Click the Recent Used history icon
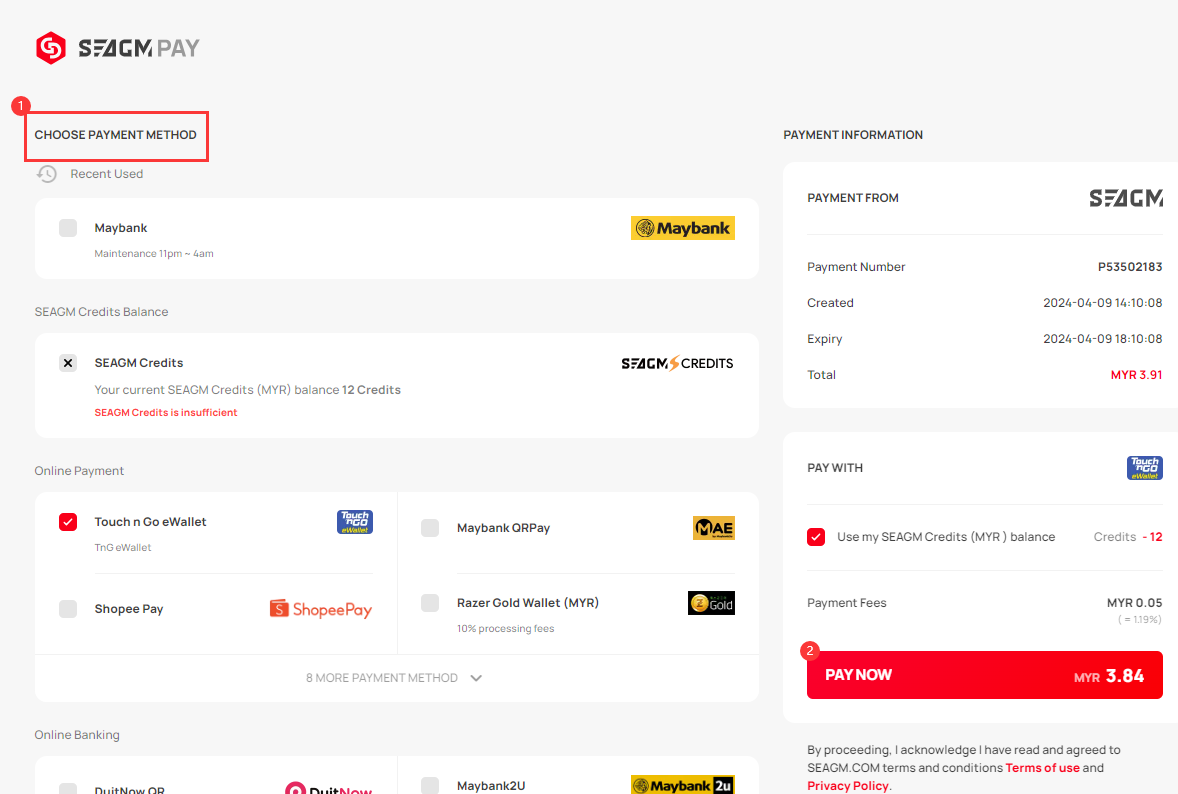The image size is (1178, 794). 47,174
